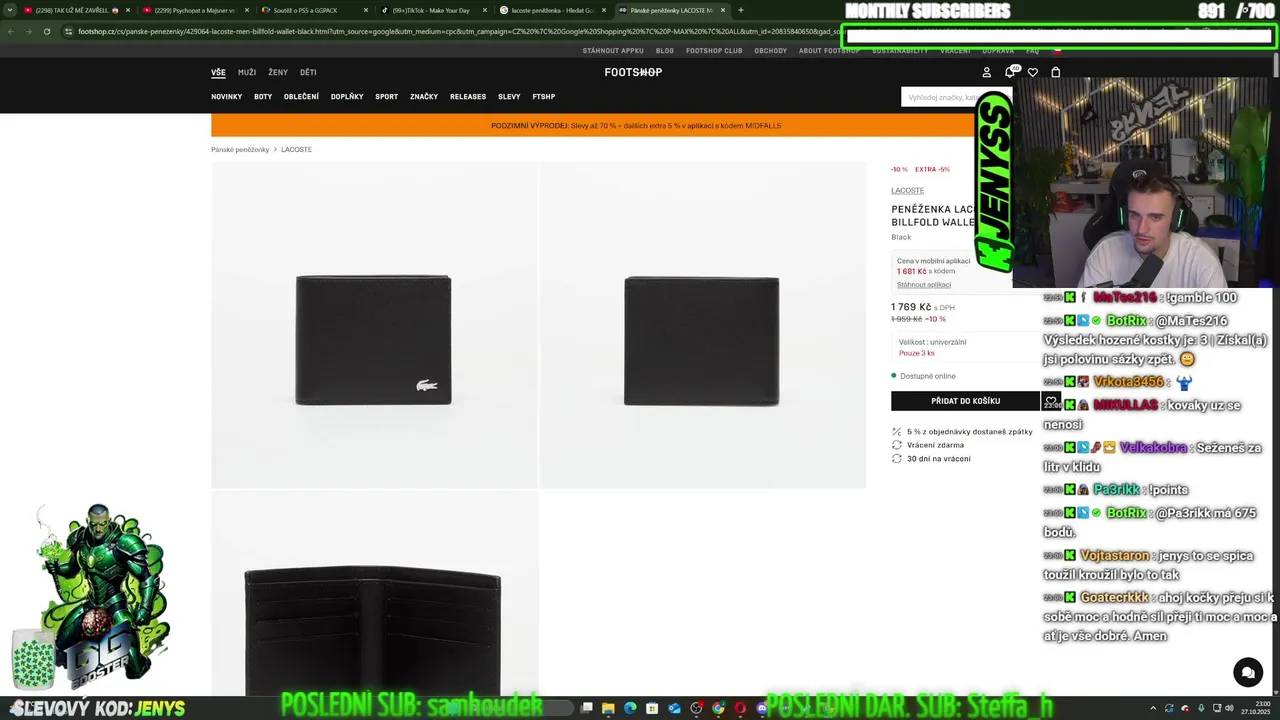Select the MUŽI category
The image size is (1280, 720).
tap(247, 72)
